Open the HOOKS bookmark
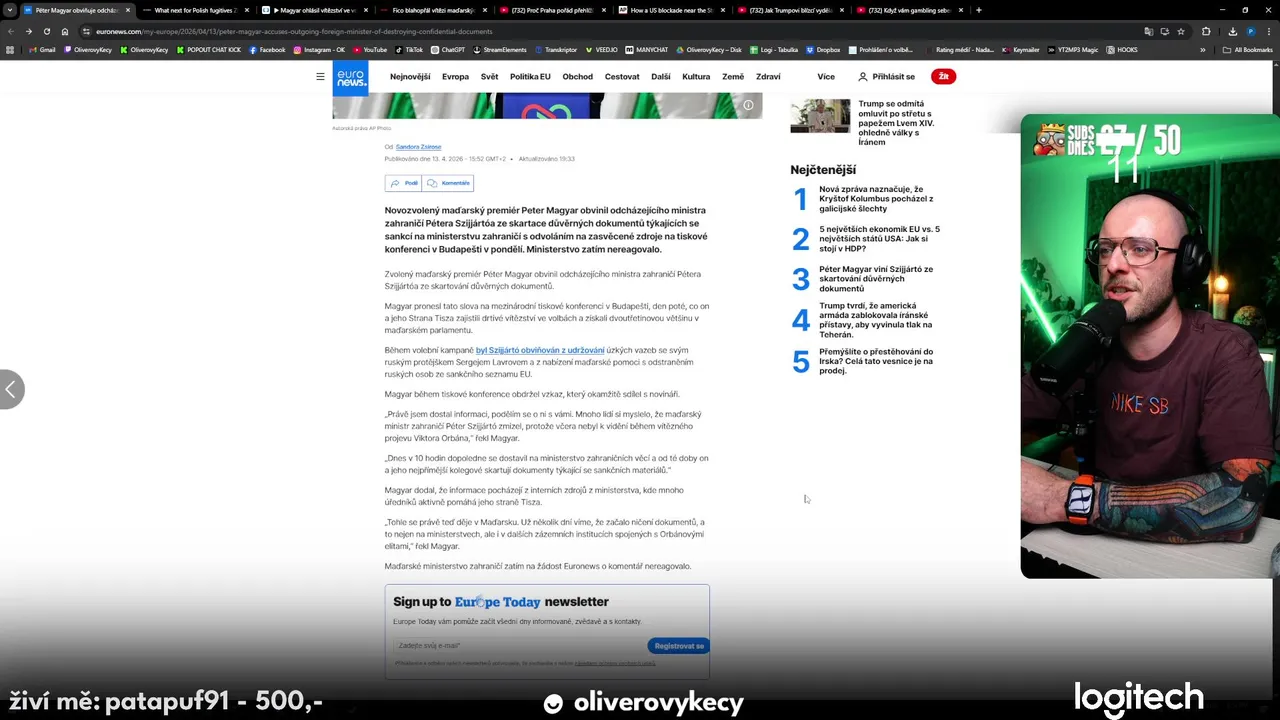Image resolution: width=1280 pixels, height=720 pixels. coord(1122,49)
